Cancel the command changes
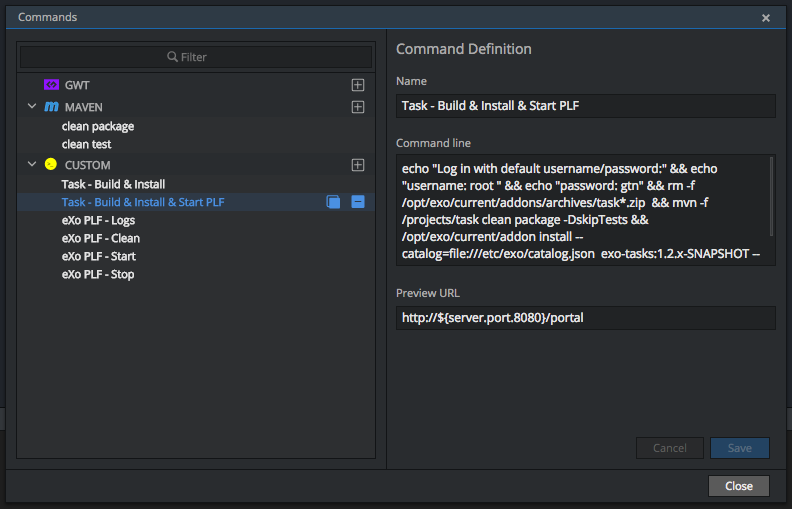792x509 pixels. click(670, 448)
